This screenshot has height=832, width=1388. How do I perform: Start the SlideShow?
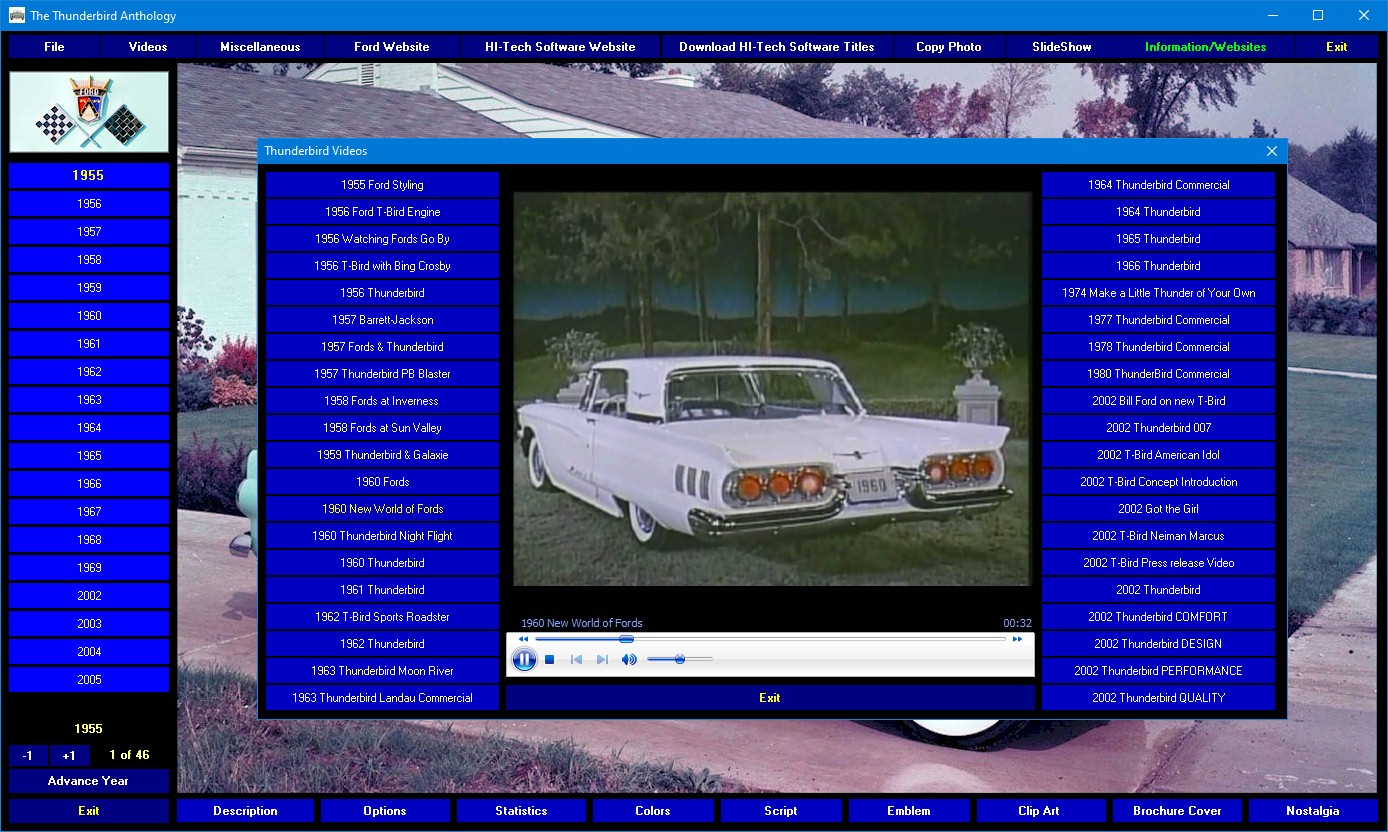click(1062, 47)
